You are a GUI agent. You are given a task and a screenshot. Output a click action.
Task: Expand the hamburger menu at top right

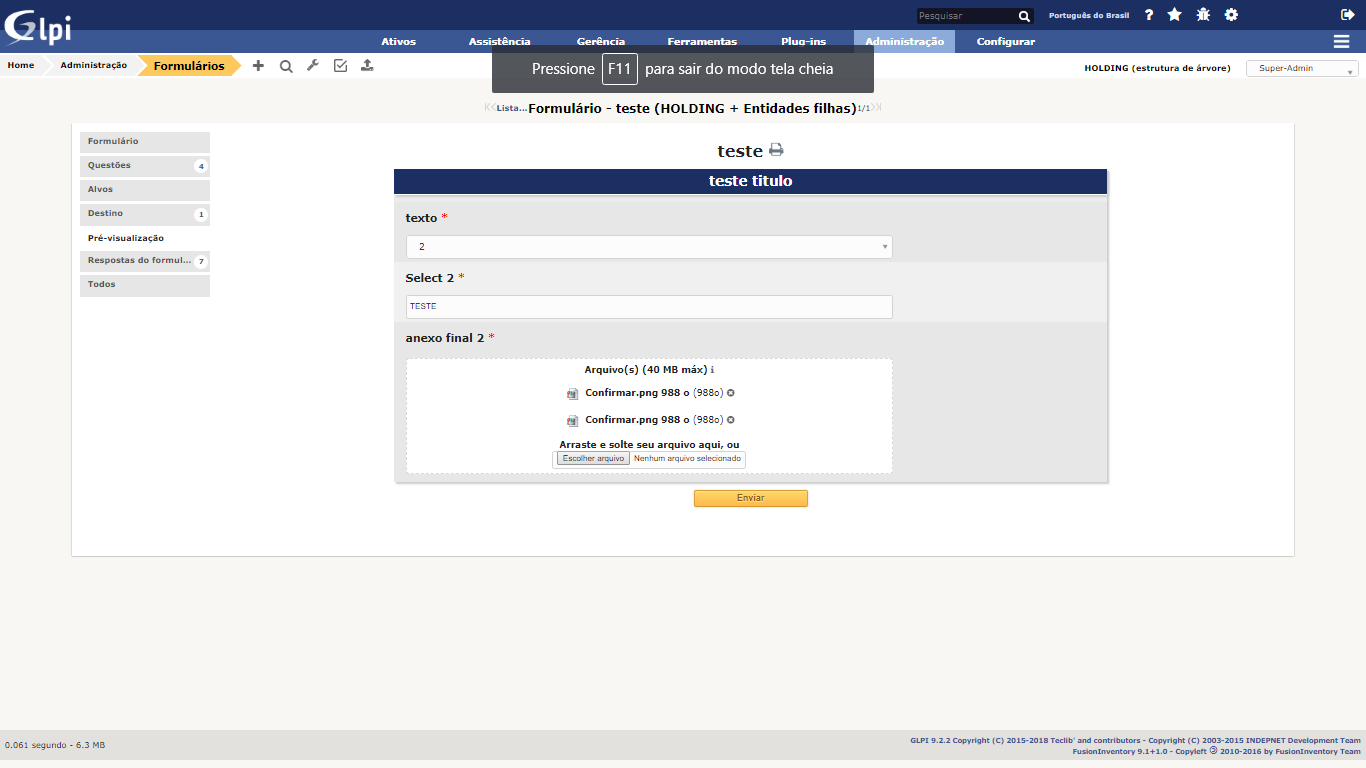pos(1340,41)
